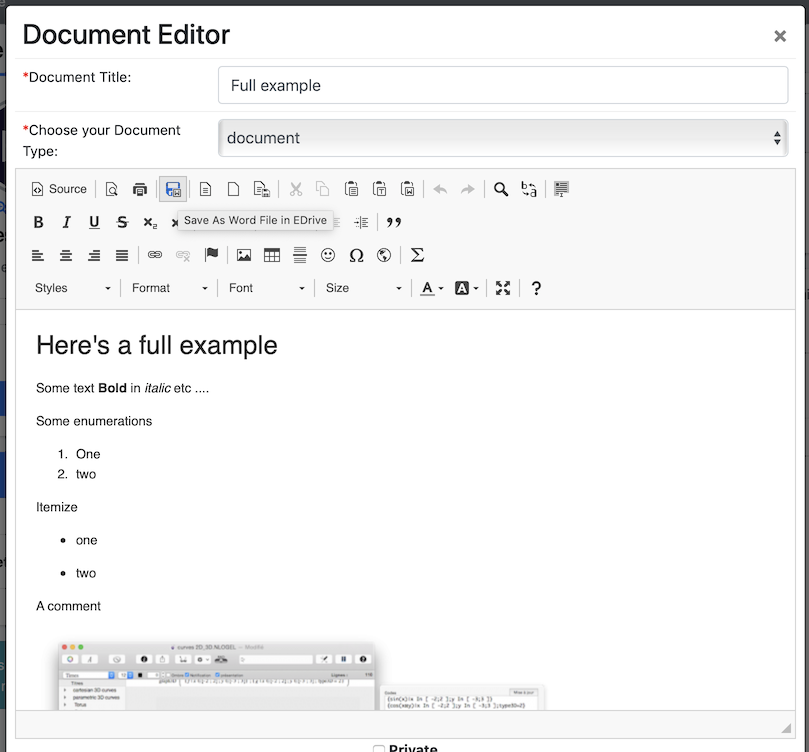809x752 pixels.
Task: Open the smiley emoticon picker
Action: (328, 255)
